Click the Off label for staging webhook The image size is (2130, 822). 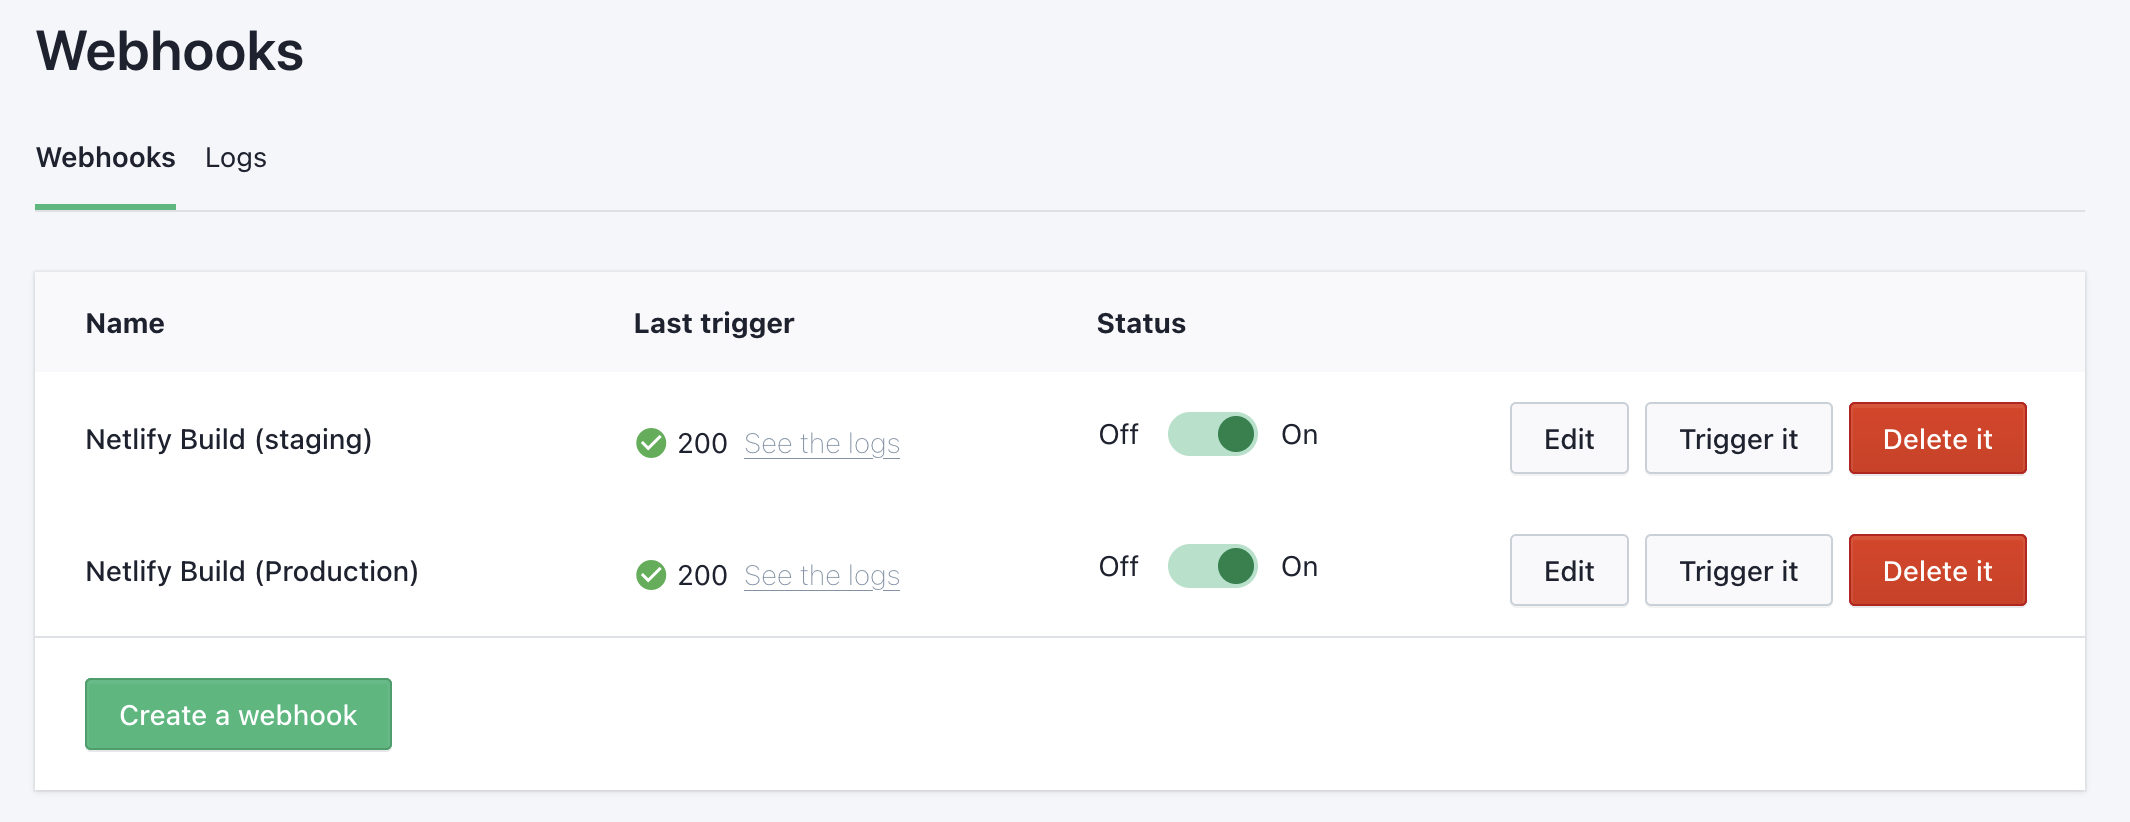[x=1118, y=434]
